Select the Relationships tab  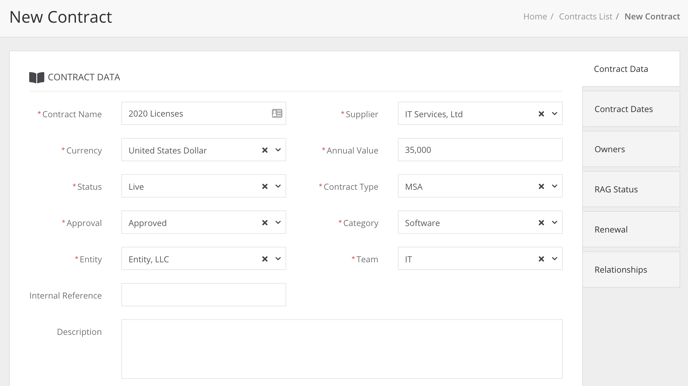631,270
